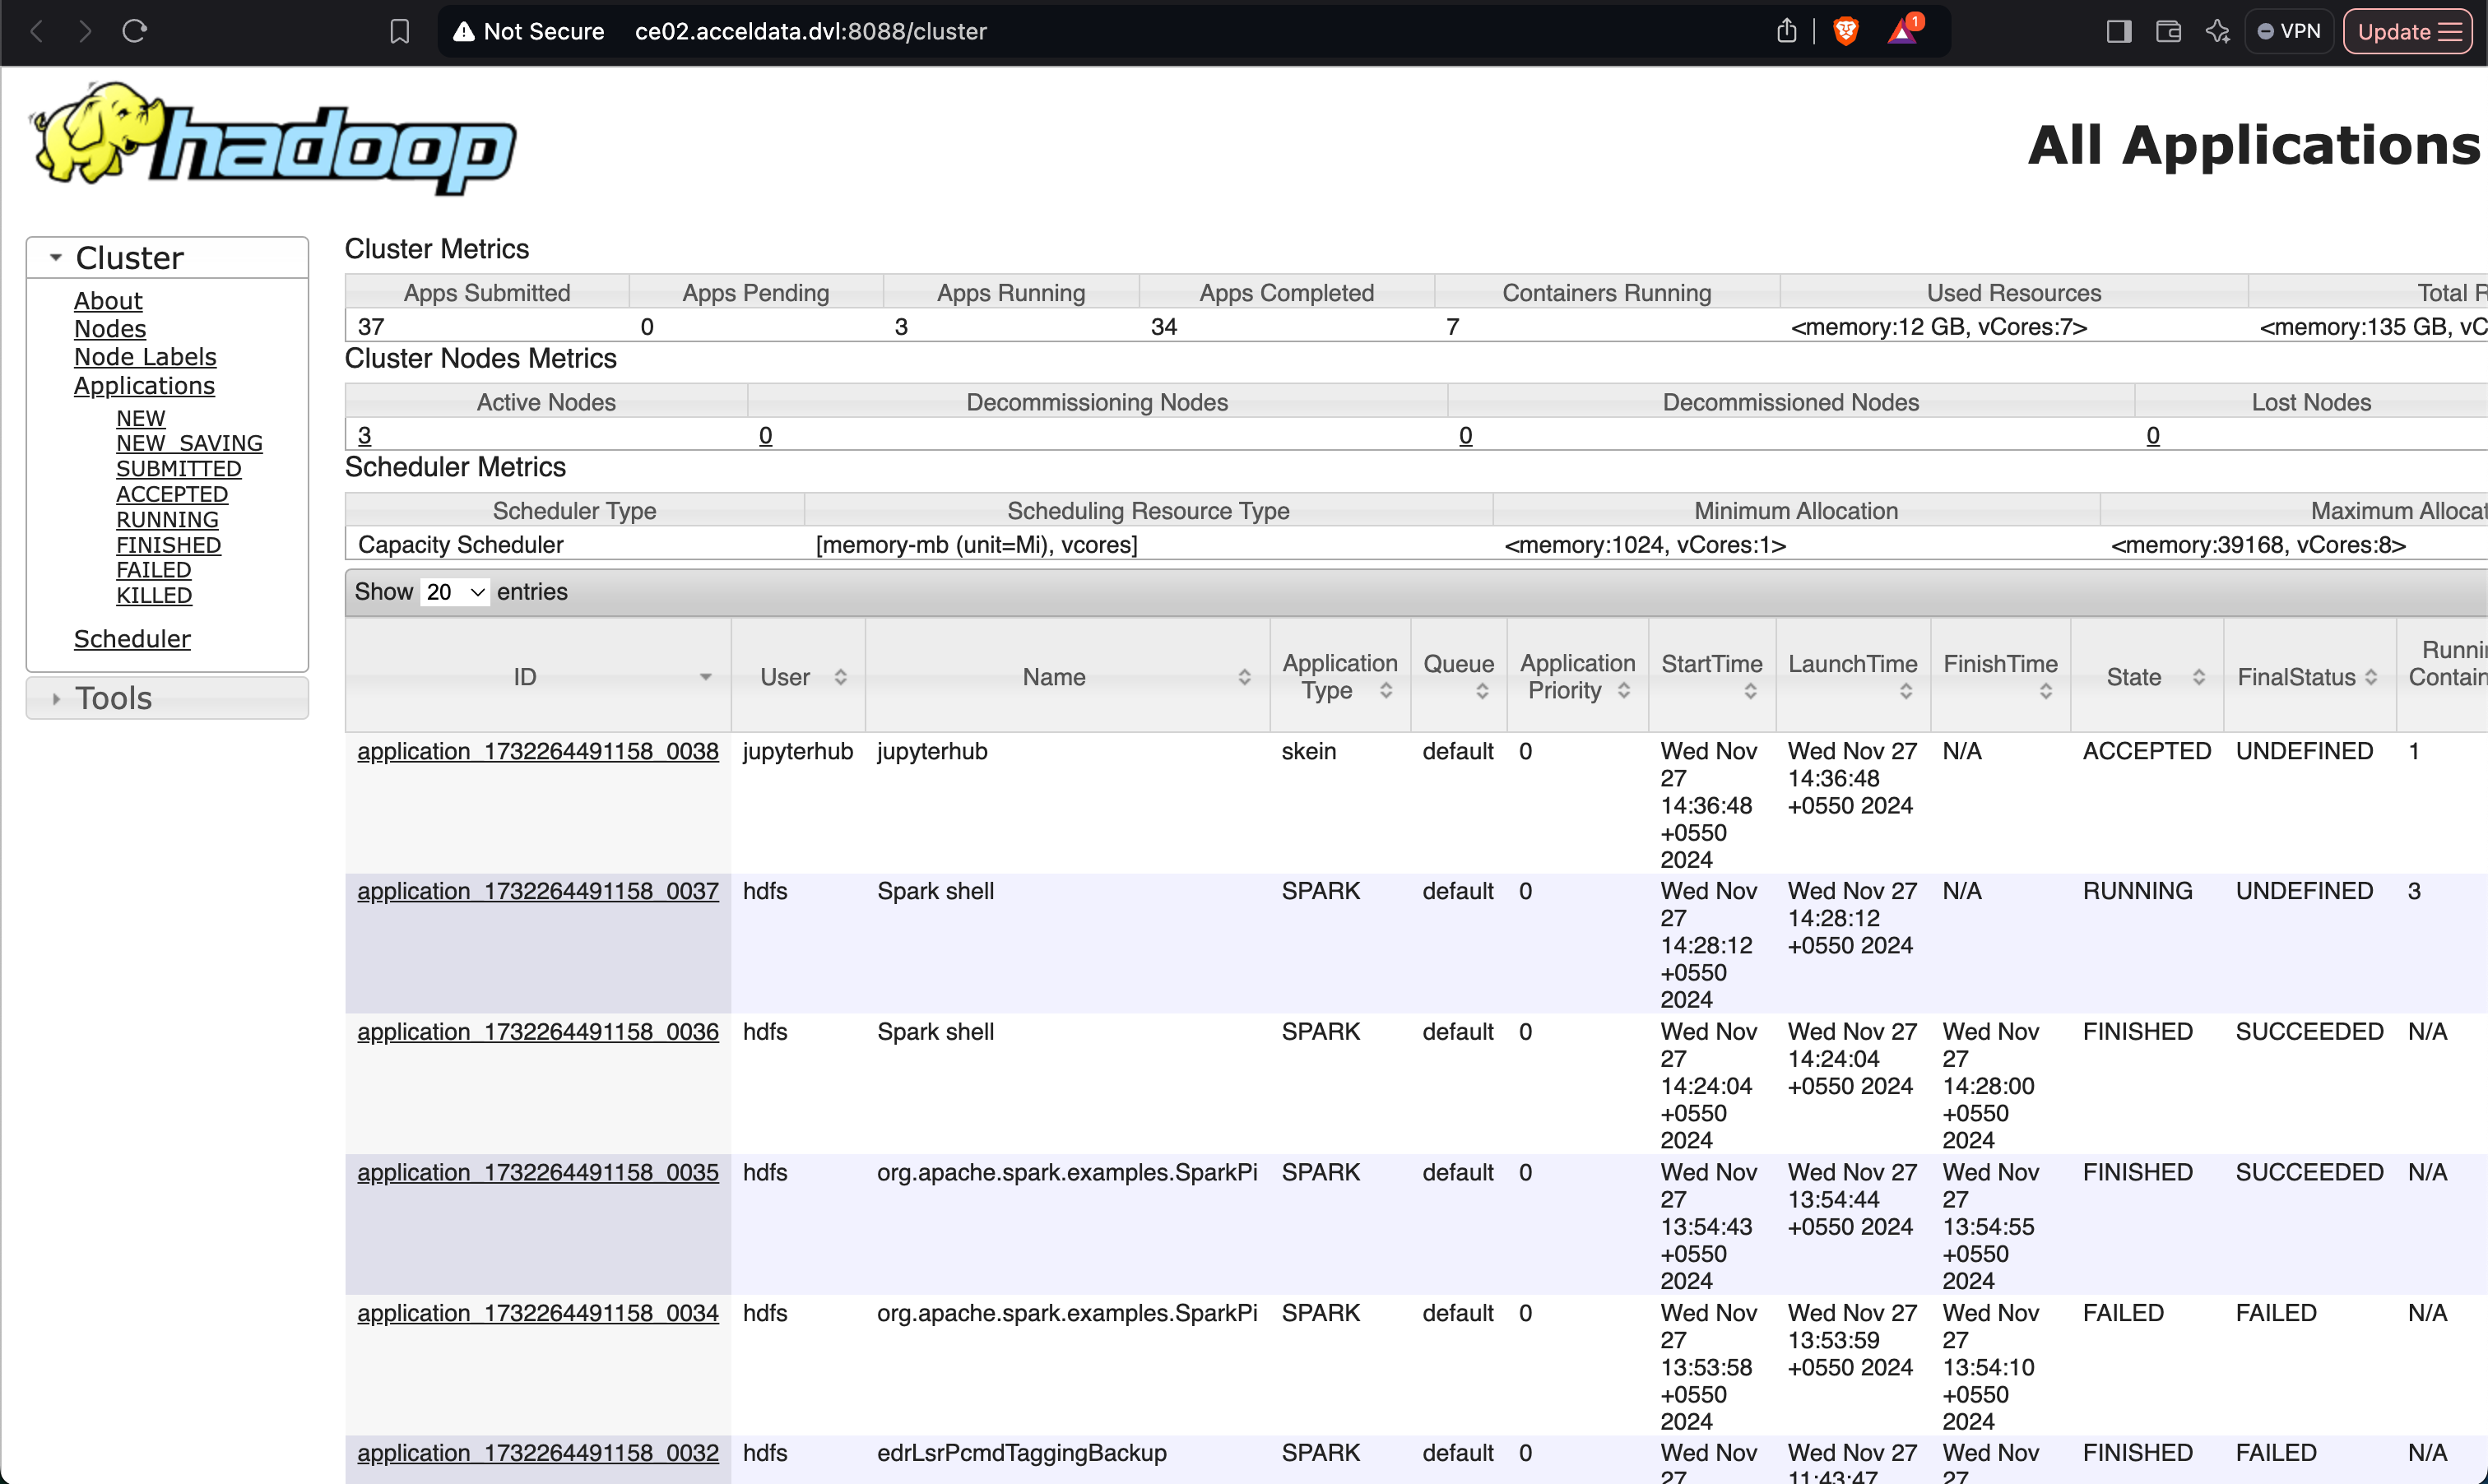2488x1484 pixels.
Task: Filter applications by NEW state
Action: pos(141,418)
